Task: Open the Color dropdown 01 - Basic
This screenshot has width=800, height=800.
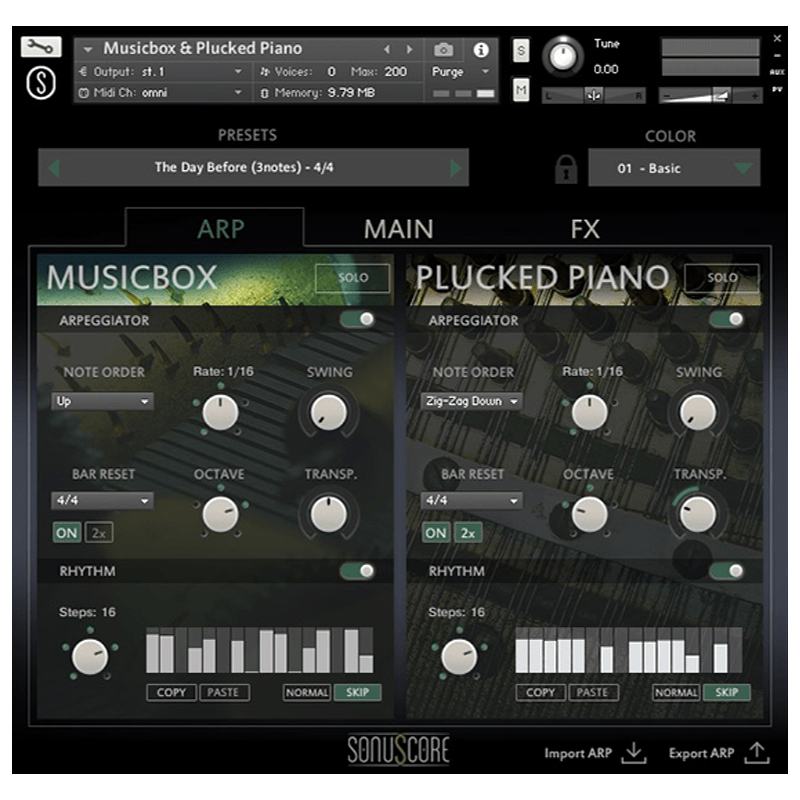Action: click(x=674, y=168)
